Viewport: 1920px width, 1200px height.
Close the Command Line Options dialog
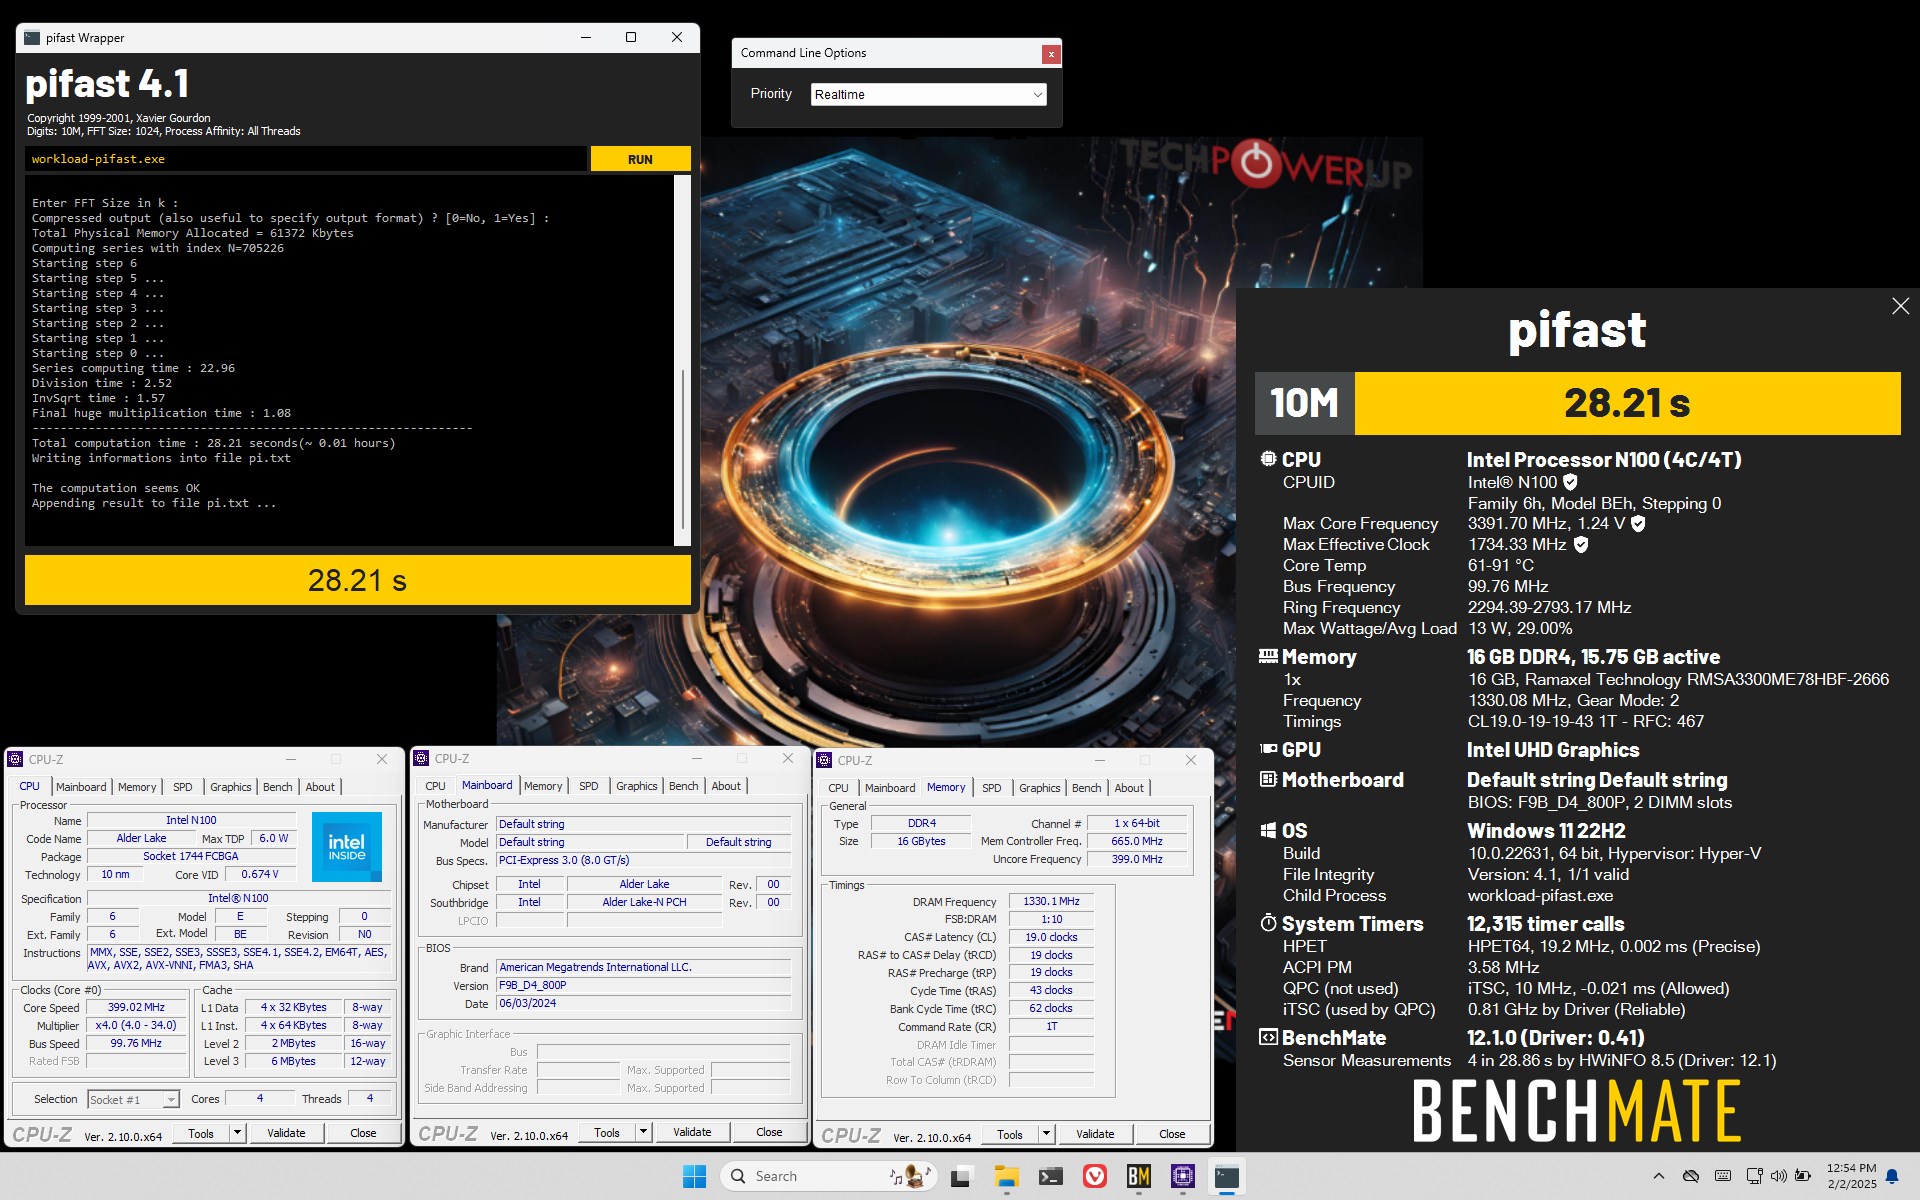[x=1051, y=54]
